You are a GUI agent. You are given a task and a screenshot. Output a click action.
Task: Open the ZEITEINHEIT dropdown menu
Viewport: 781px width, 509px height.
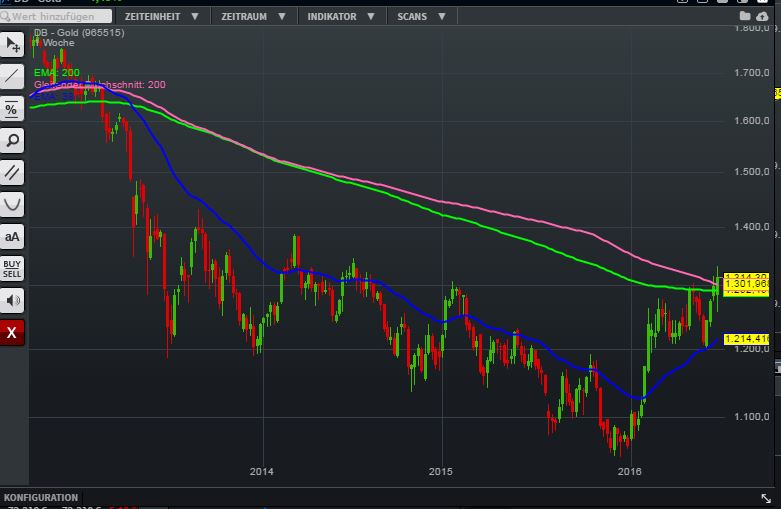tap(162, 16)
